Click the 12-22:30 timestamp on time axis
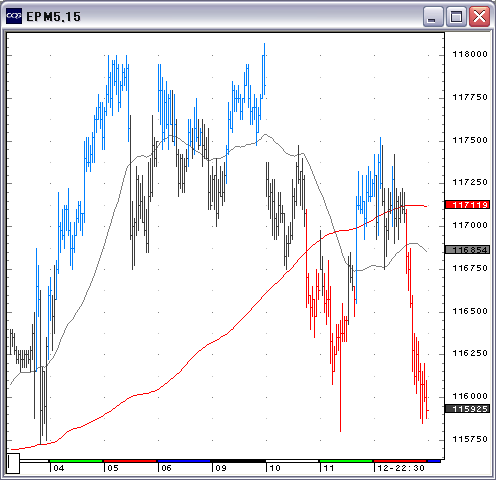 [401, 468]
